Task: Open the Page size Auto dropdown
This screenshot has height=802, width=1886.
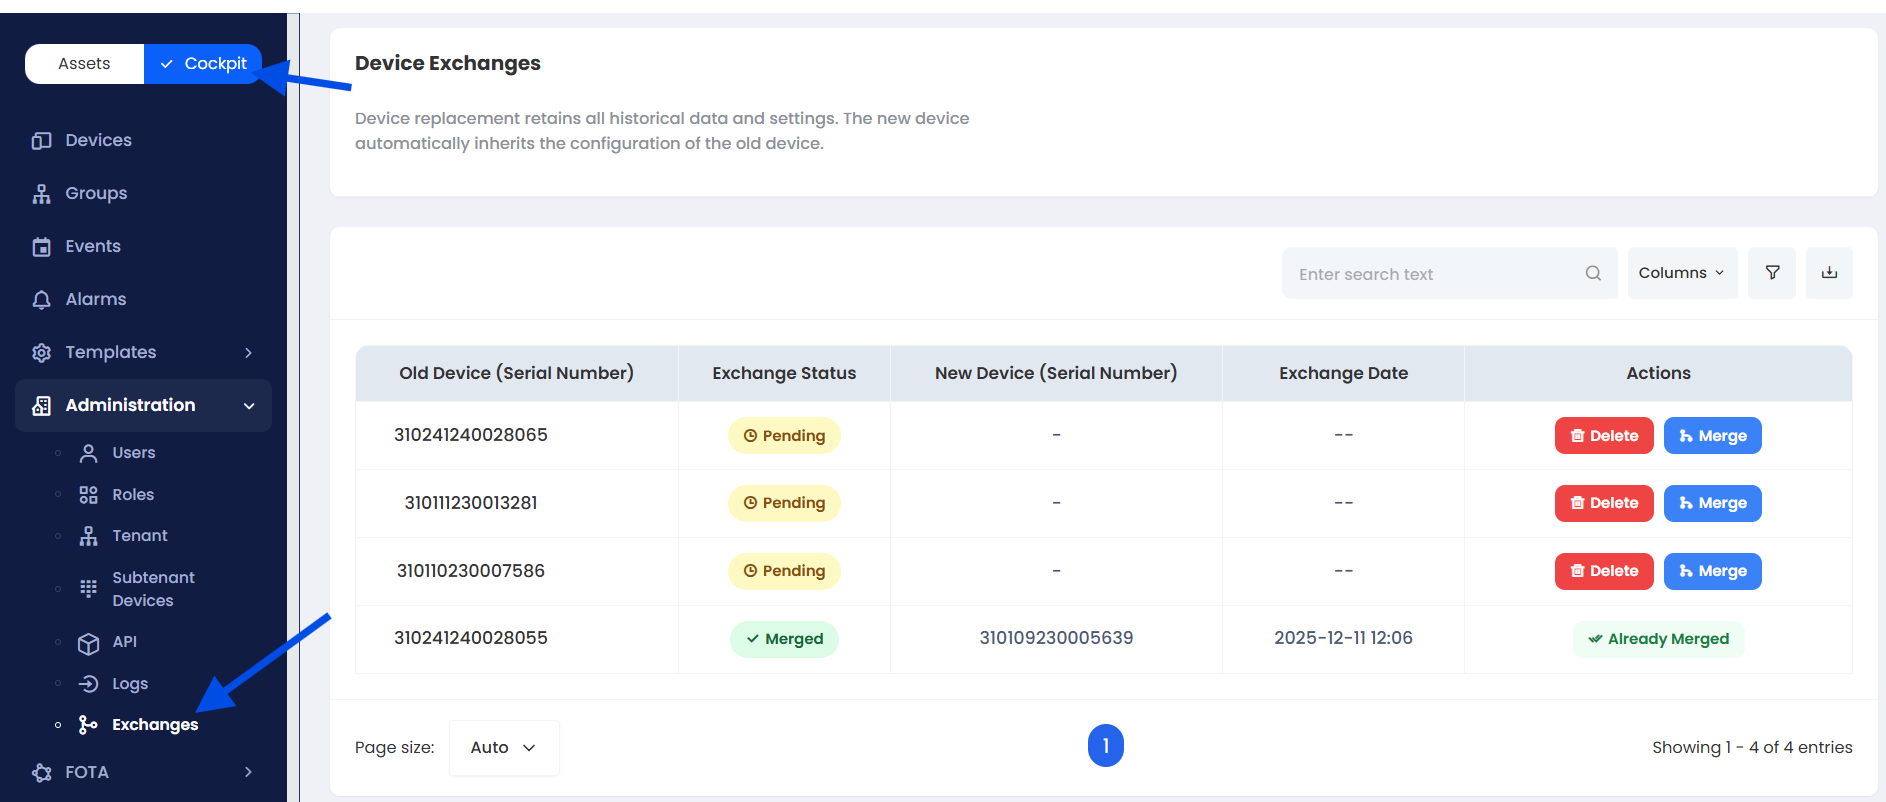Action: [503, 747]
